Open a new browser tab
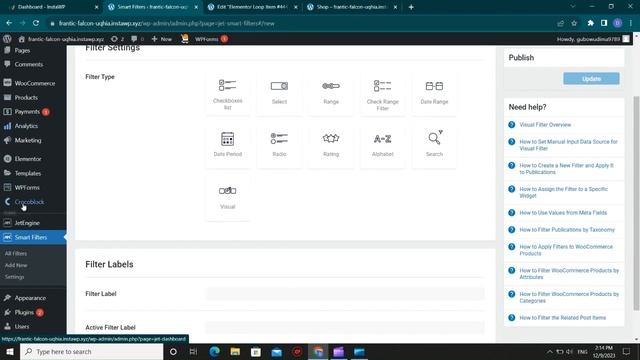640x360 pixels. click(x=411, y=7)
